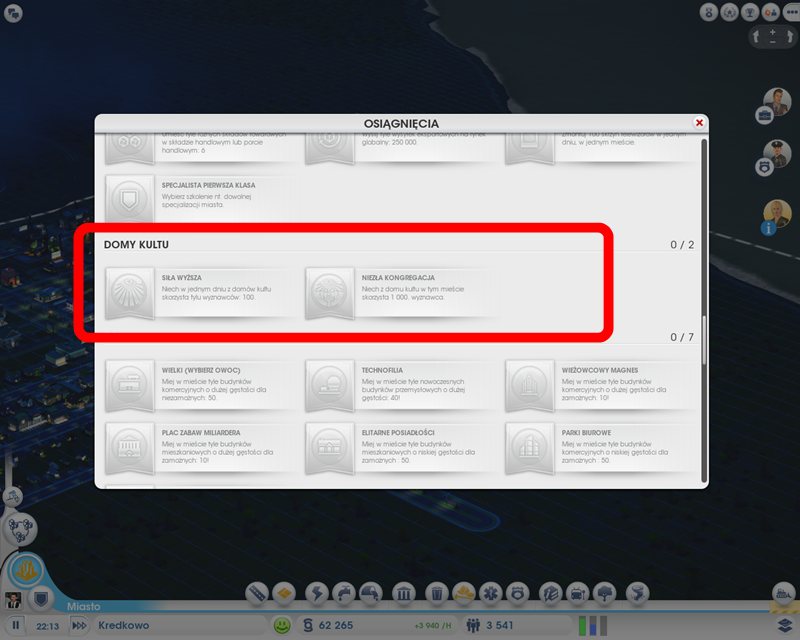Open the government building menu

pos(405,594)
